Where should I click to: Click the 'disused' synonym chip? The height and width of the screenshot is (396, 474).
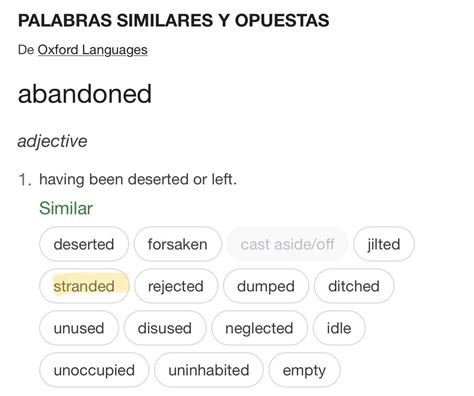pos(165,328)
